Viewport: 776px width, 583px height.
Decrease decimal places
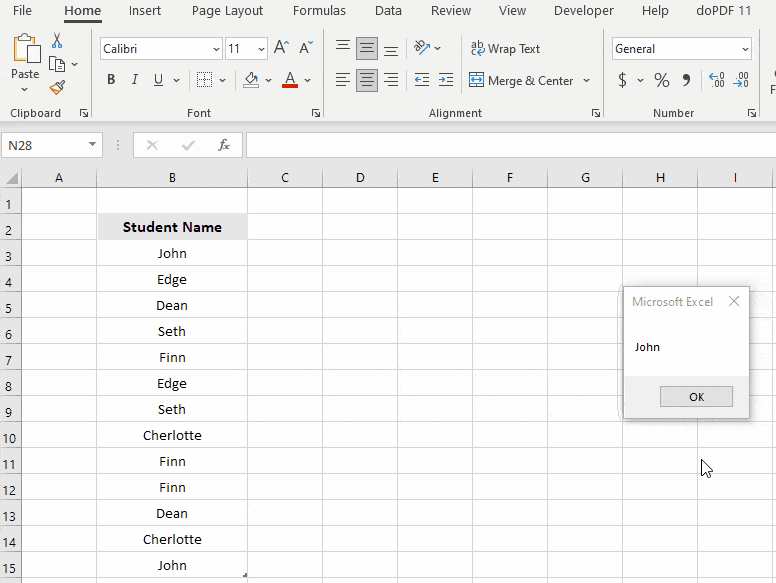741,80
